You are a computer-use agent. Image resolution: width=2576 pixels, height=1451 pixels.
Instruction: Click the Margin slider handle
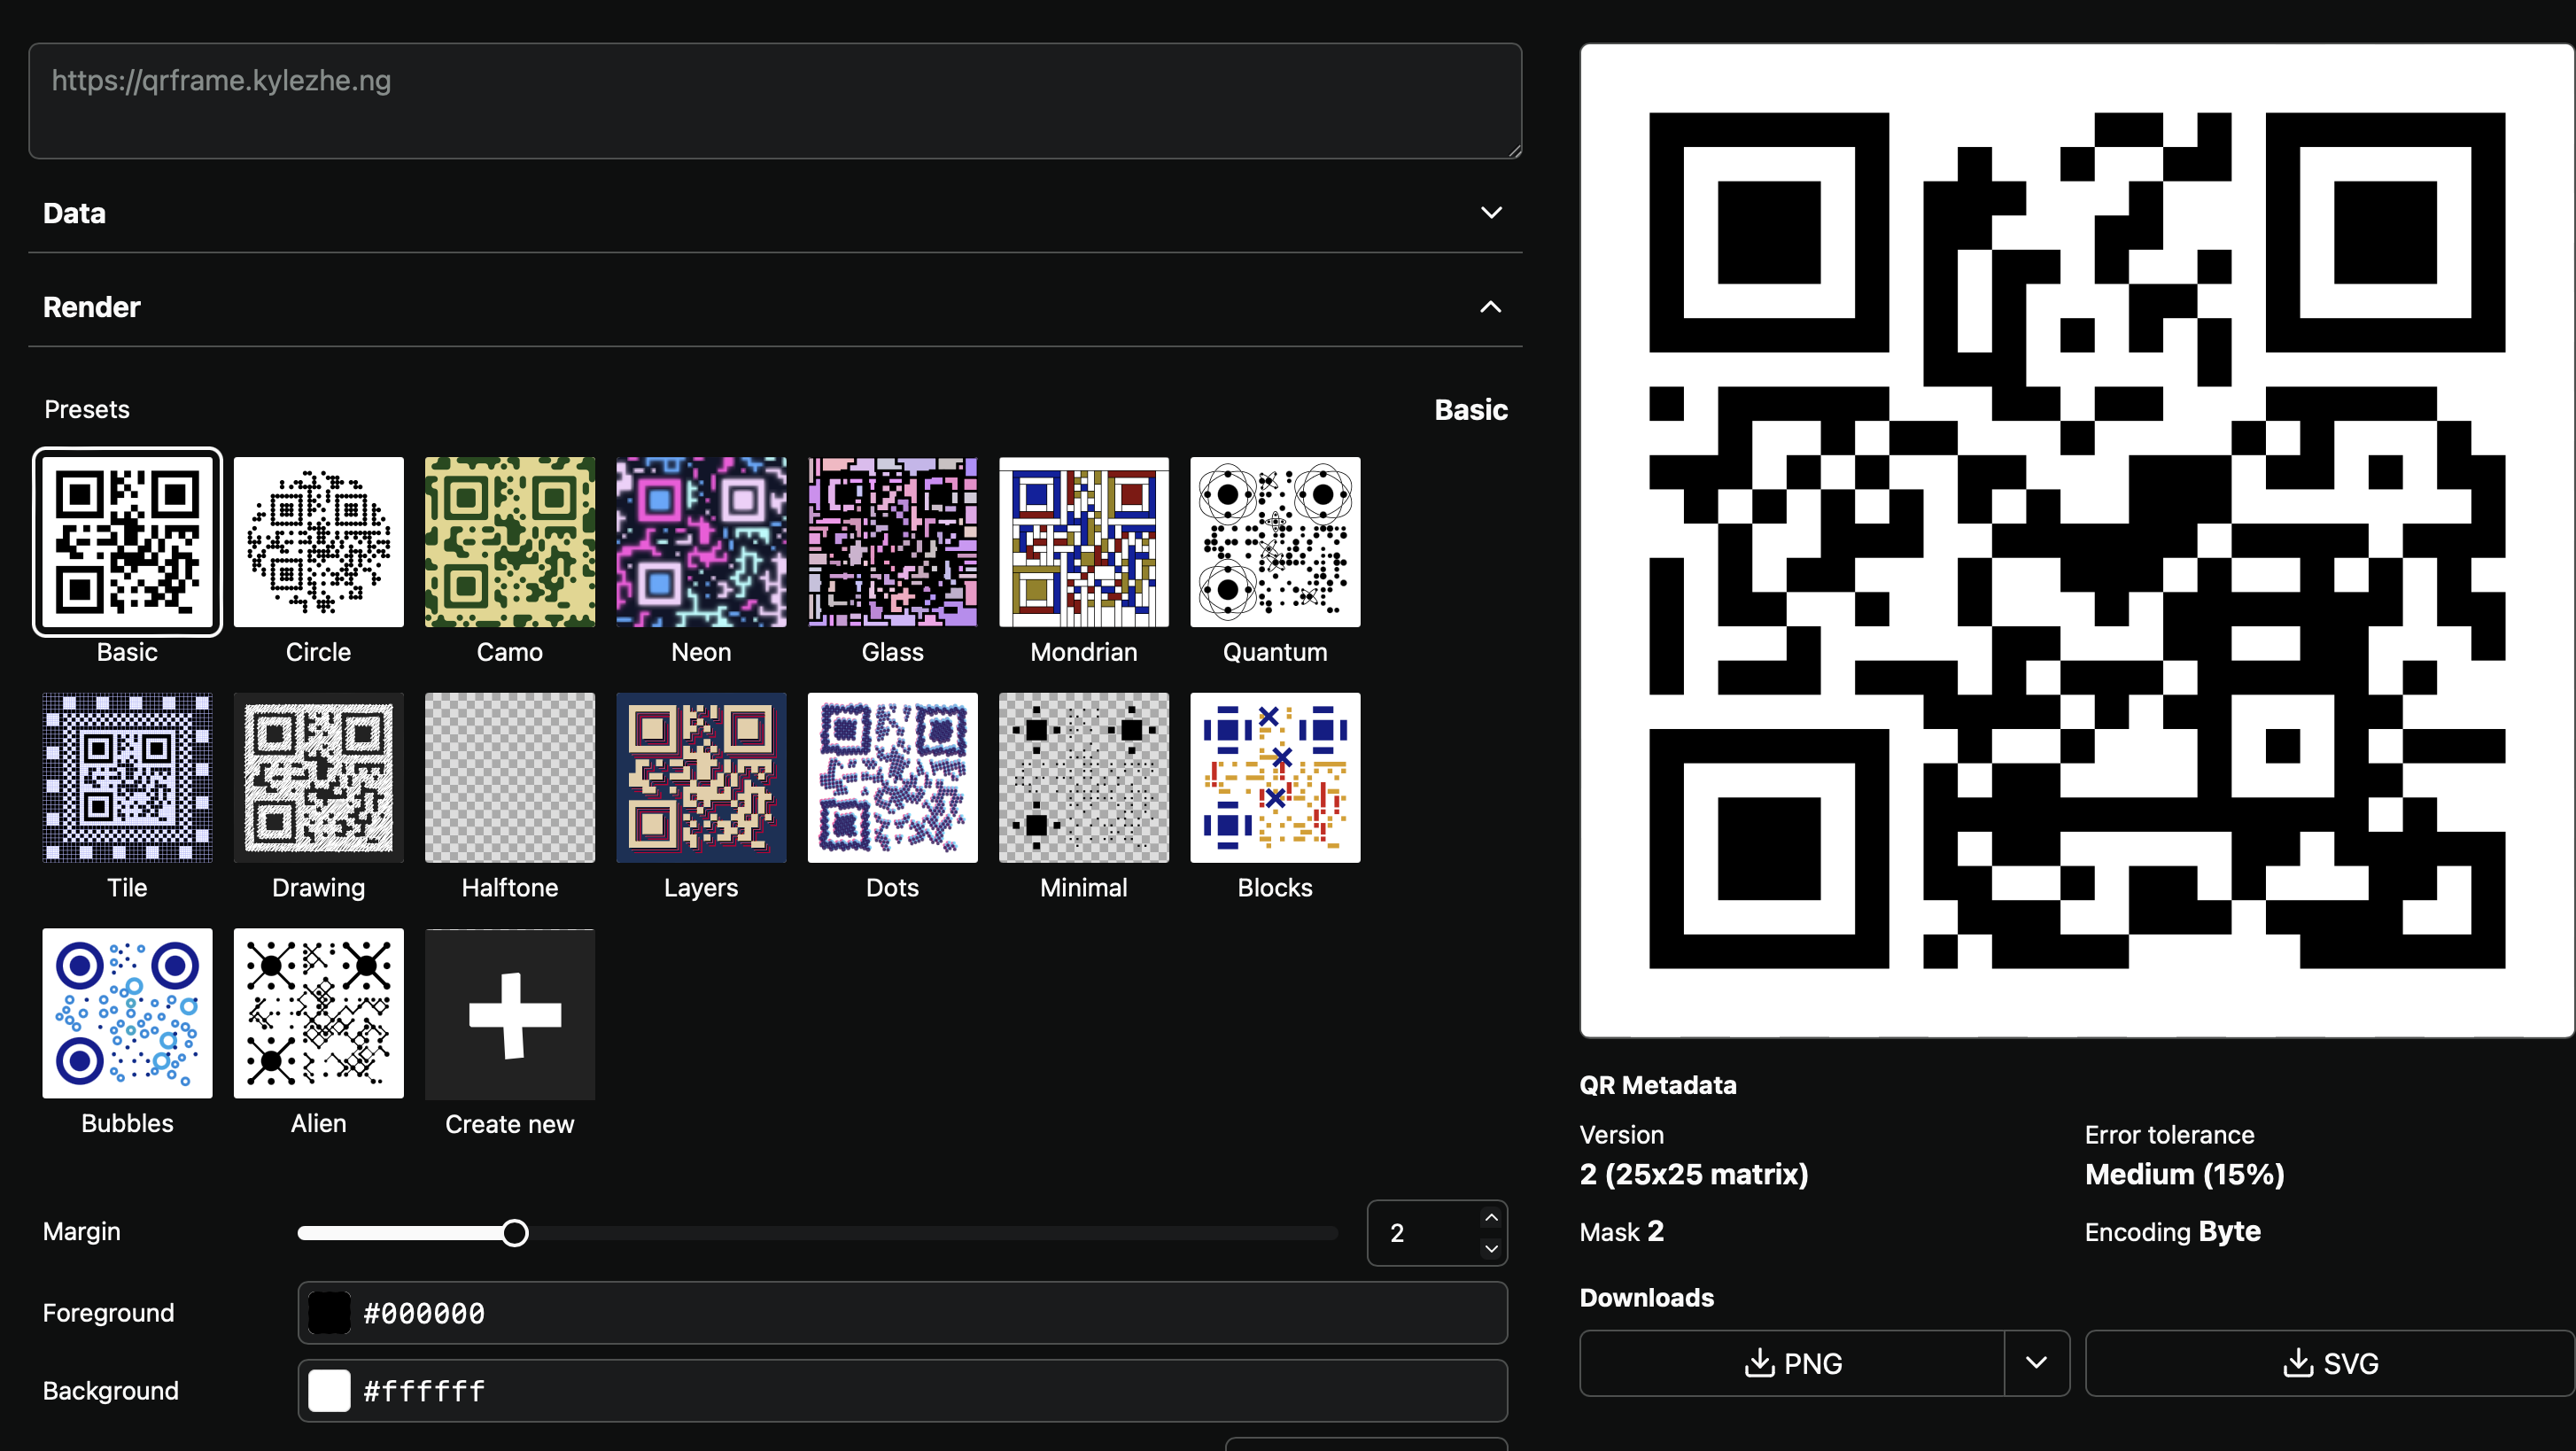pos(515,1233)
